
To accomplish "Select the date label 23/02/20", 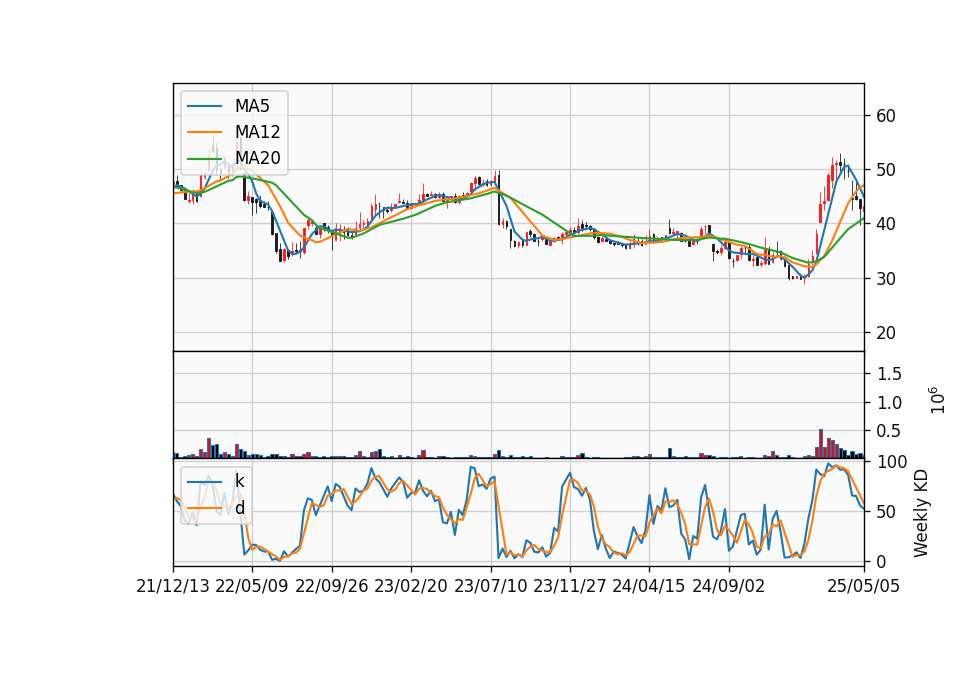I will pyautogui.click(x=411, y=586).
